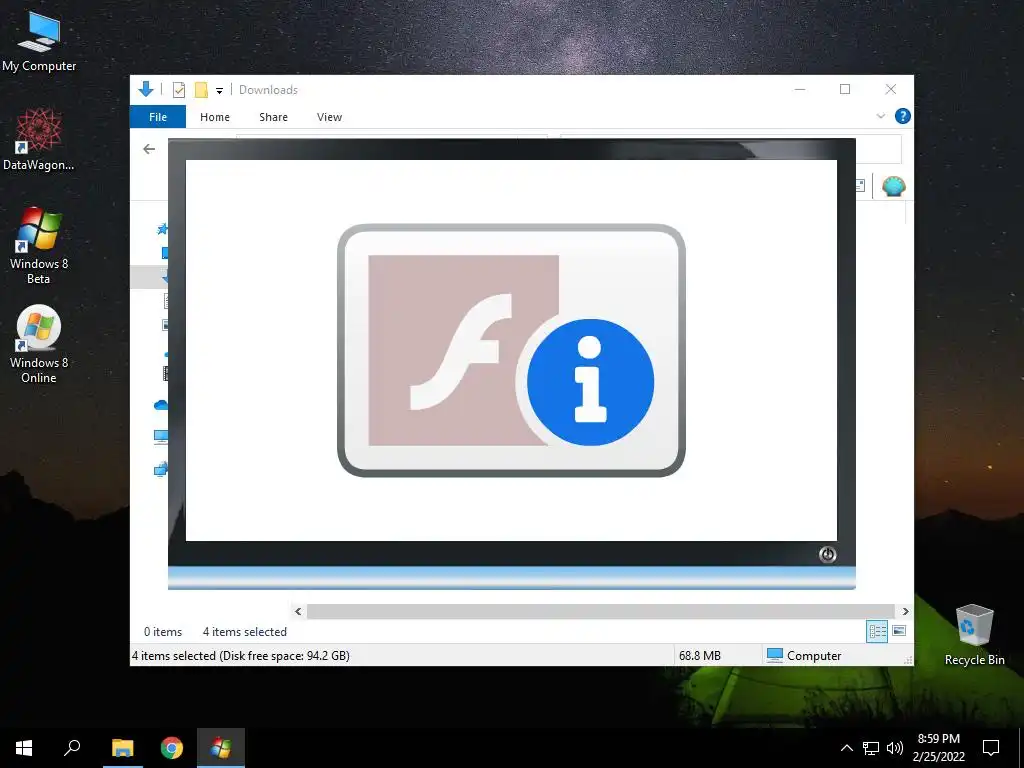Click the horizontal scrollbar track in Explorer
The image size is (1024, 768).
coord(600,611)
